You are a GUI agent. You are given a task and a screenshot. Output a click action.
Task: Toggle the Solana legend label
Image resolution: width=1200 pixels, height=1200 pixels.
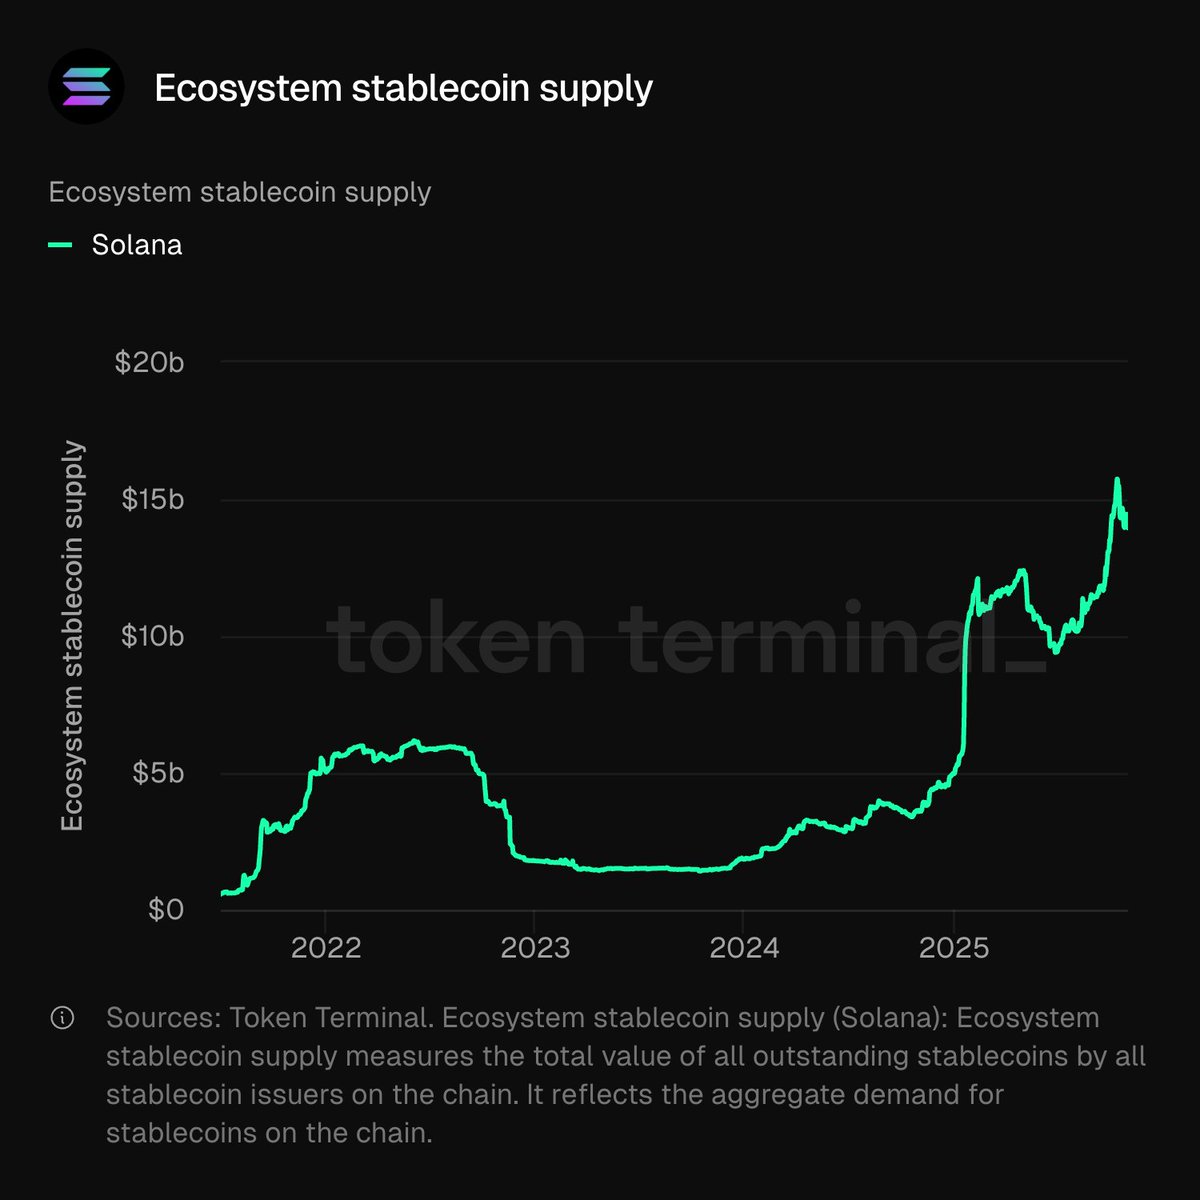137,245
